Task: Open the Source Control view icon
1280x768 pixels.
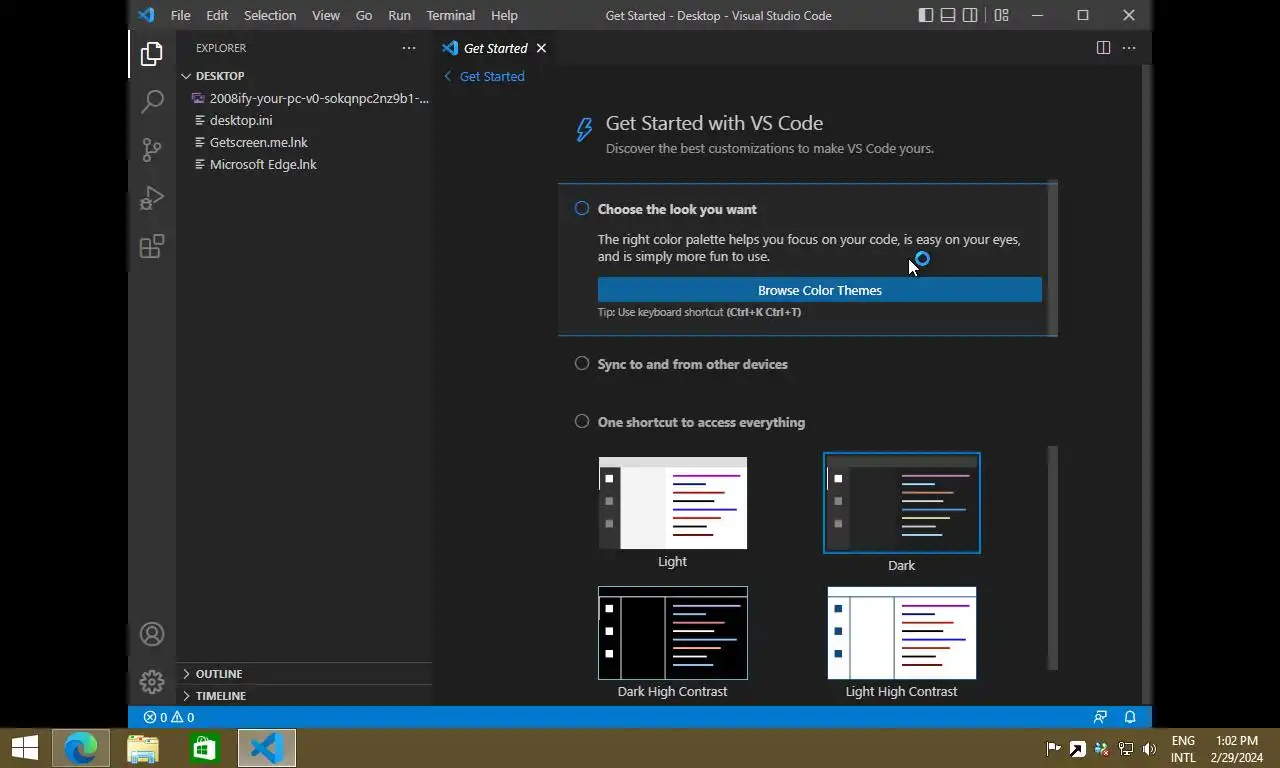Action: (152, 150)
